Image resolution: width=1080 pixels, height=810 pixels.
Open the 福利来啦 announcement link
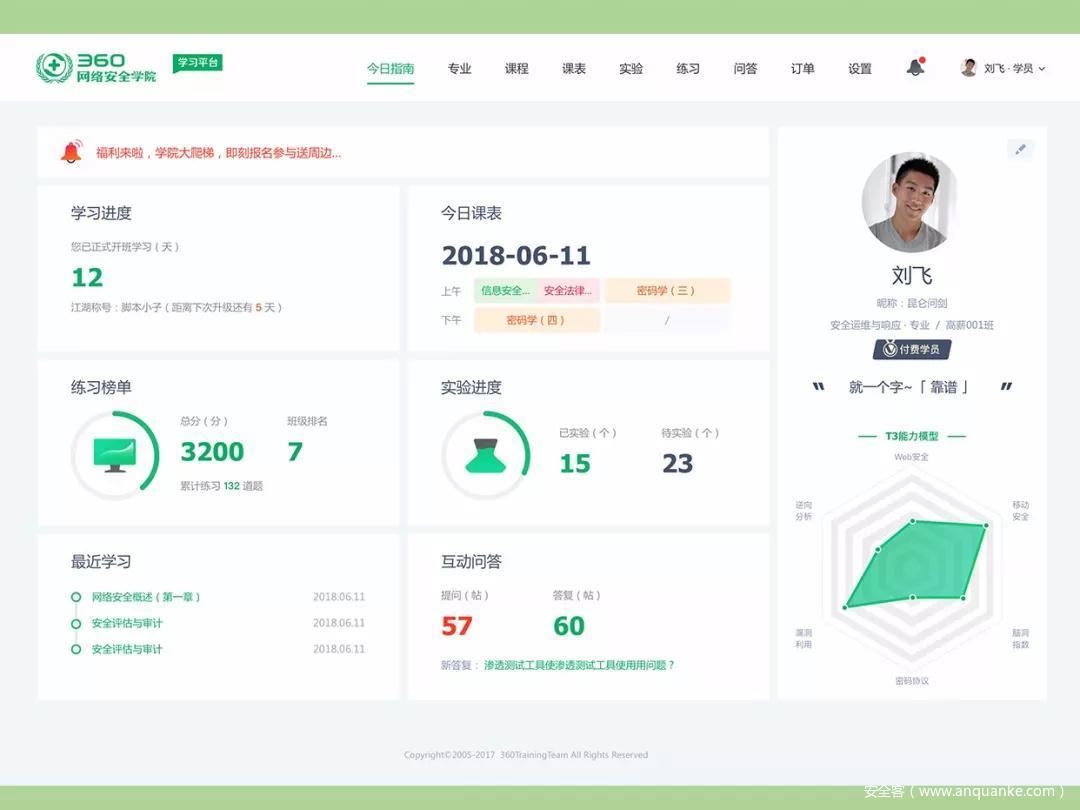click(218, 153)
